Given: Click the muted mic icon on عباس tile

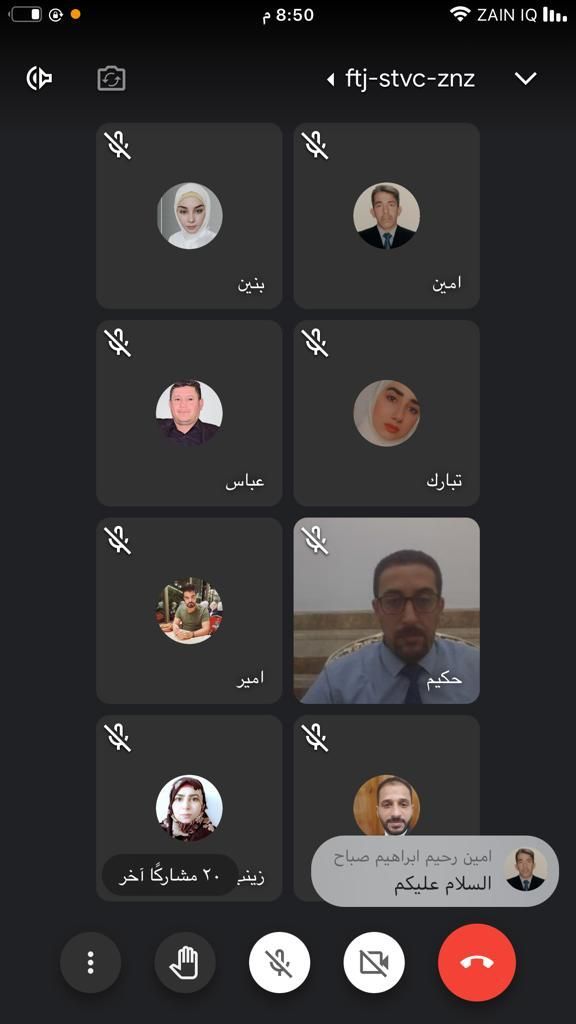Looking at the screenshot, I should point(118,343).
